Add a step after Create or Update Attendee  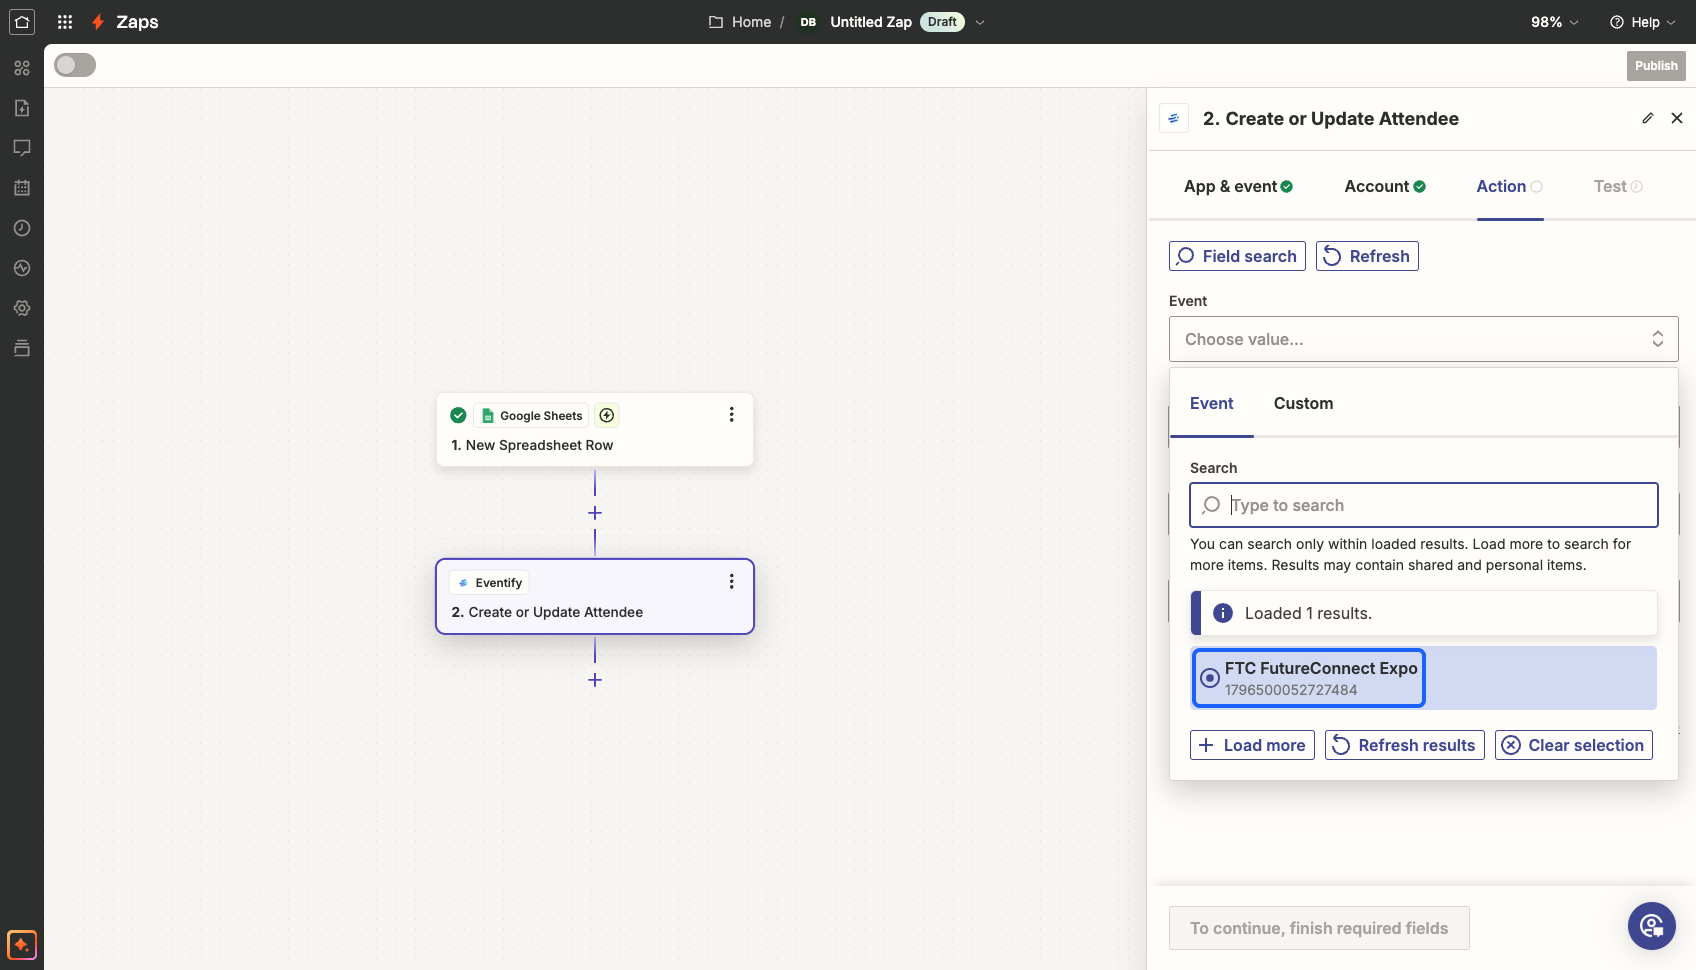pos(595,680)
